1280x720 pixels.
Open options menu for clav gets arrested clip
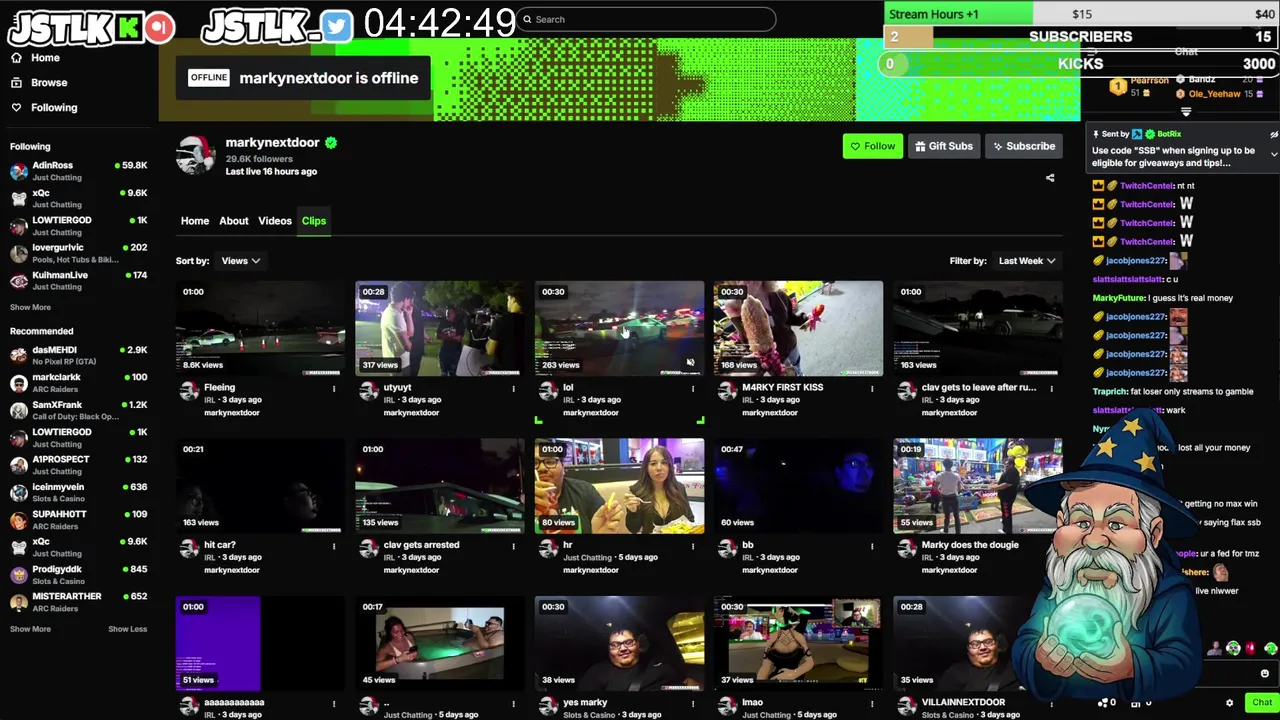pos(513,546)
